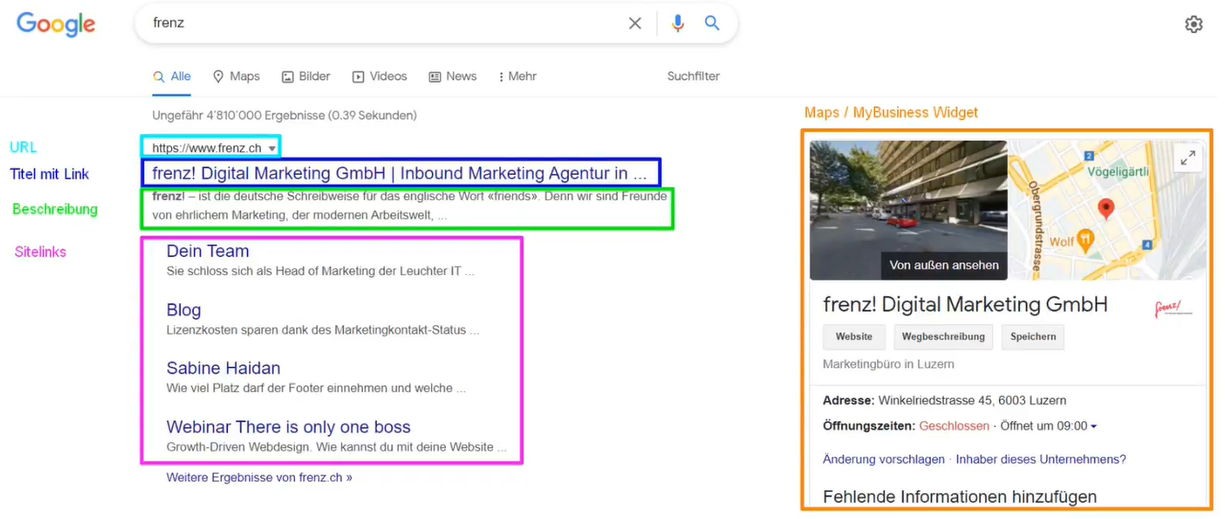
Task: Open the Mehr menu
Action: click(x=517, y=76)
